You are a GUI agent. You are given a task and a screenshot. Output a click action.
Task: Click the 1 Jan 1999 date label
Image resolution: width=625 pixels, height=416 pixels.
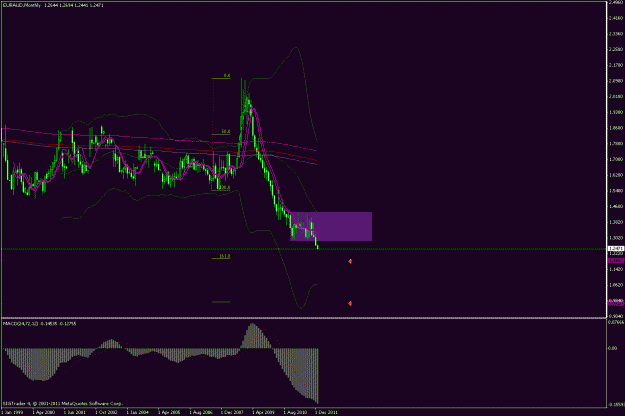point(13,412)
